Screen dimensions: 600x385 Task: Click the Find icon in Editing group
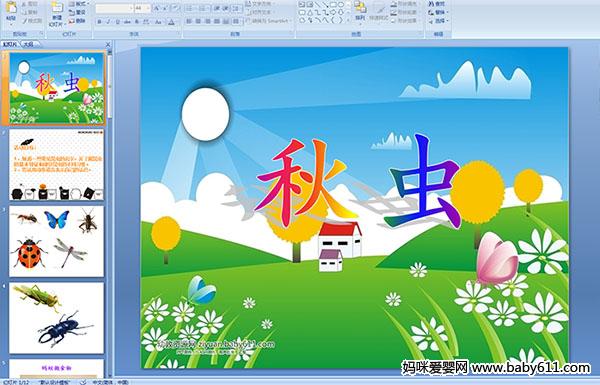click(x=437, y=4)
